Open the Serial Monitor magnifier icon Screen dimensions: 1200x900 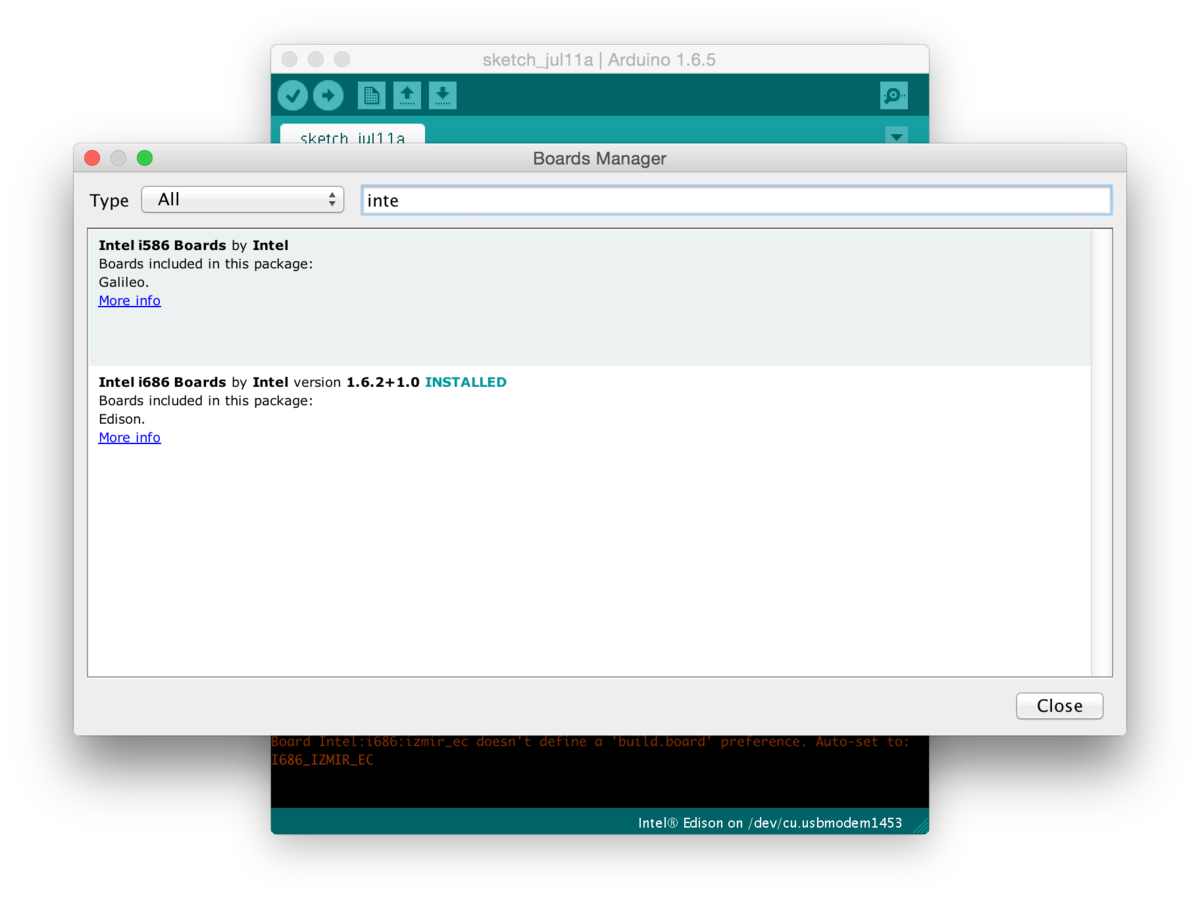click(894, 95)
